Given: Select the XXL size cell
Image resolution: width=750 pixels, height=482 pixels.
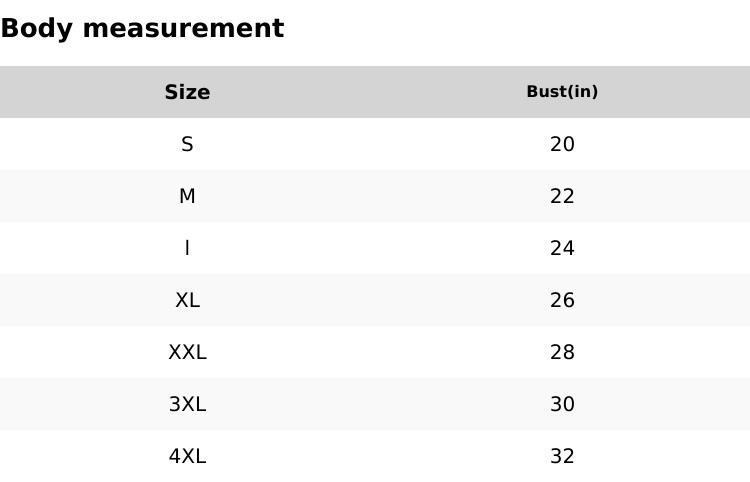Looking at the screenshot, I should pyautogui.click(x=187, y=352).
